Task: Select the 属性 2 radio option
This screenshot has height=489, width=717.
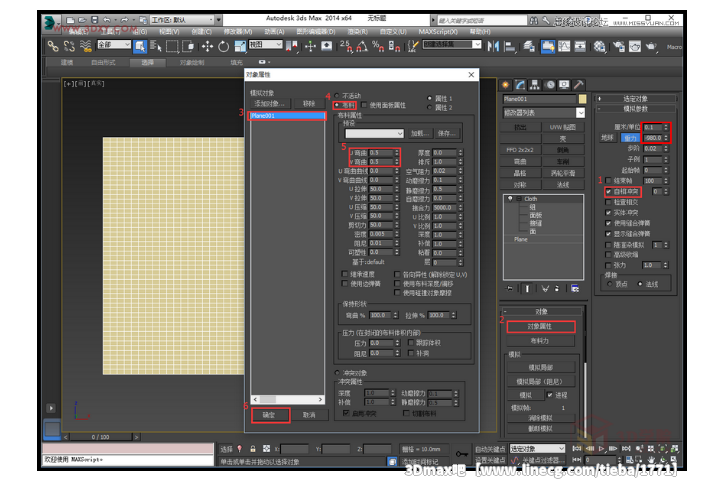Action: [x=429, y=107]
